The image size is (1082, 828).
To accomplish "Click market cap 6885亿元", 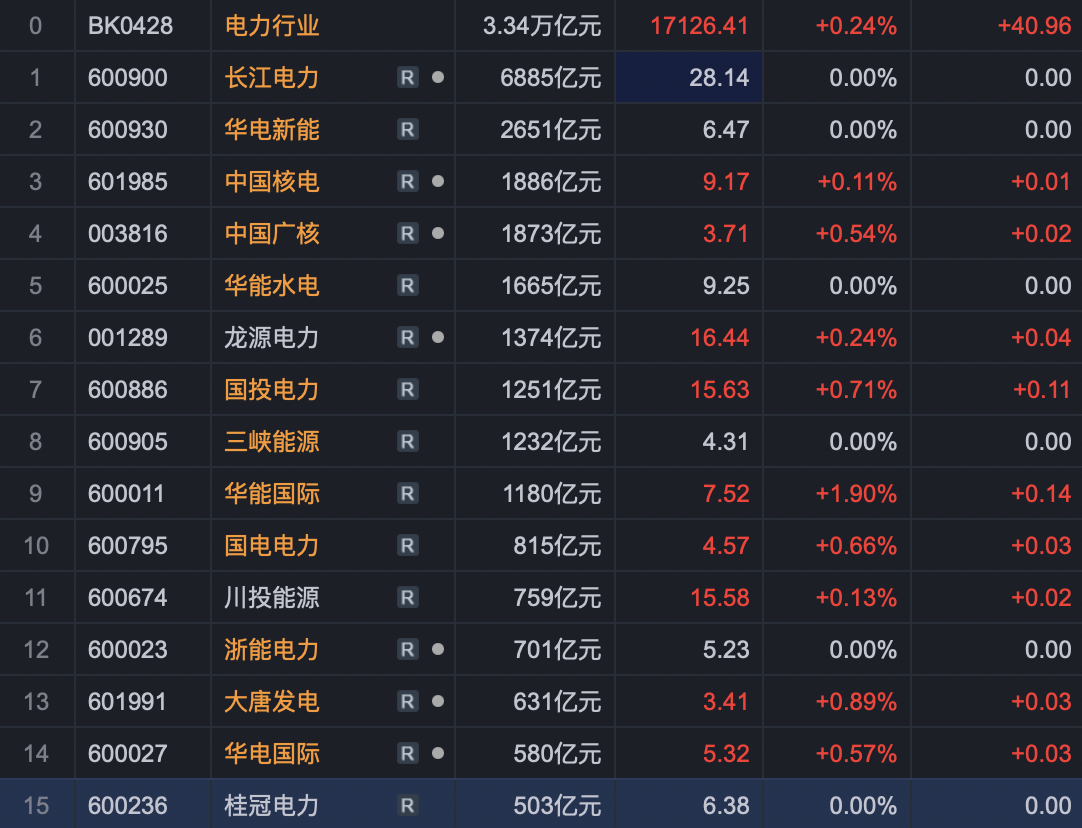I will point(551,77).
